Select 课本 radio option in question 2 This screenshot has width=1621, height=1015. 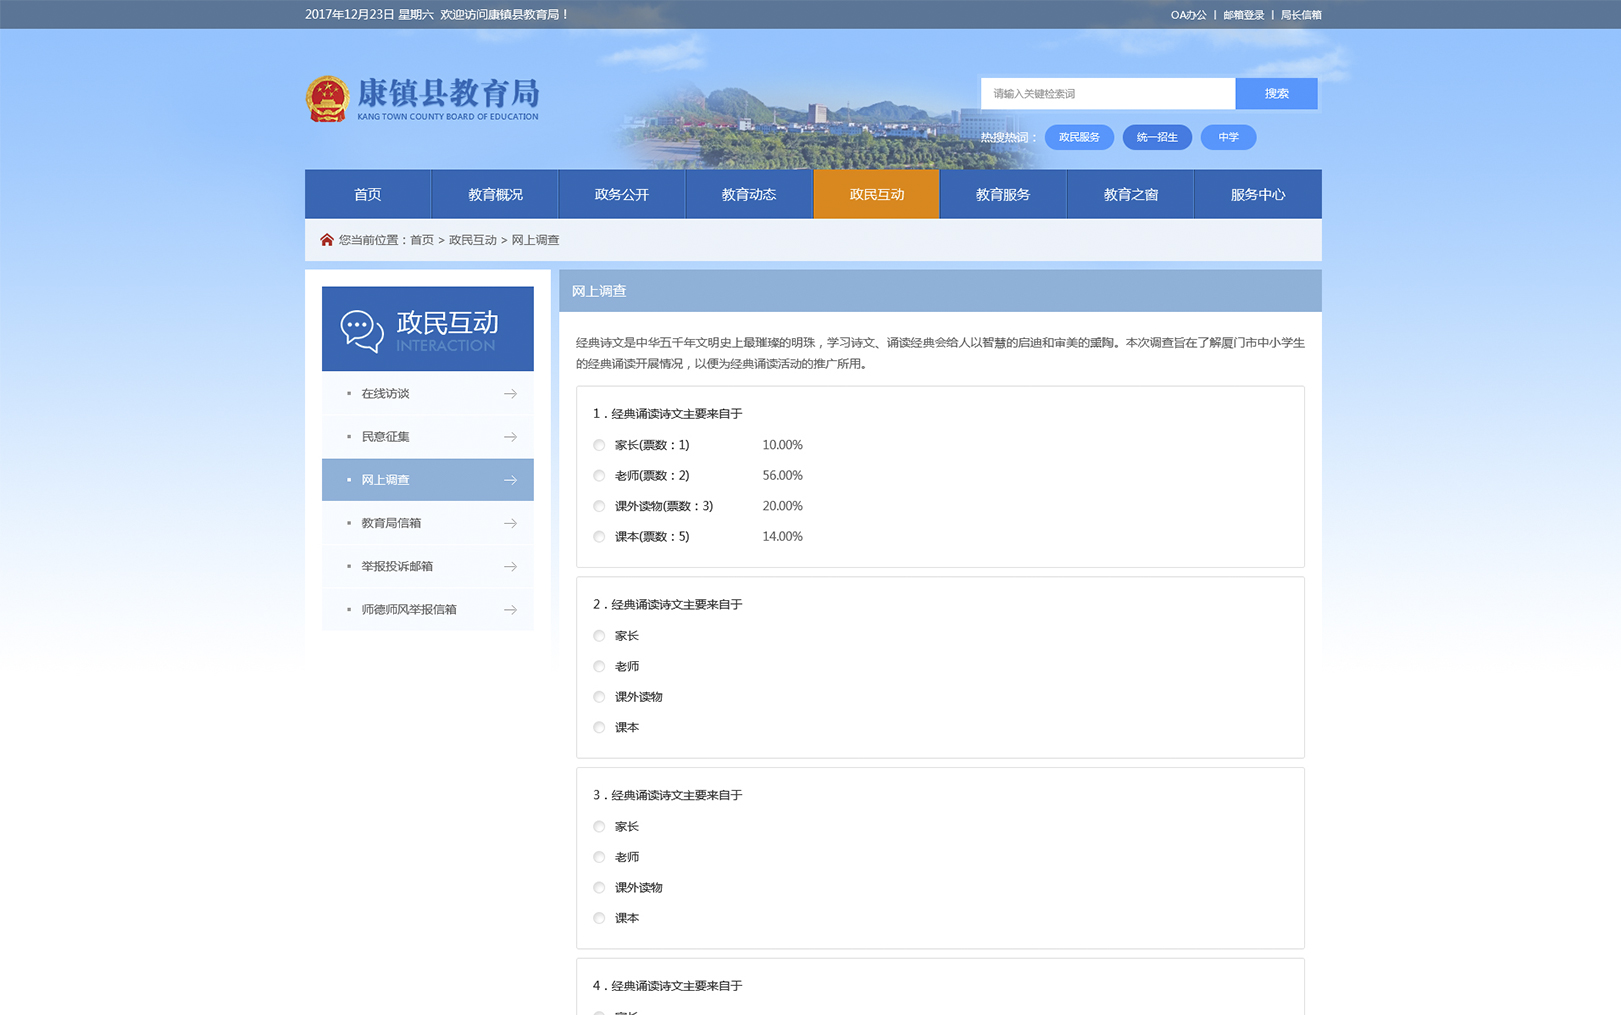coord(599,728)
